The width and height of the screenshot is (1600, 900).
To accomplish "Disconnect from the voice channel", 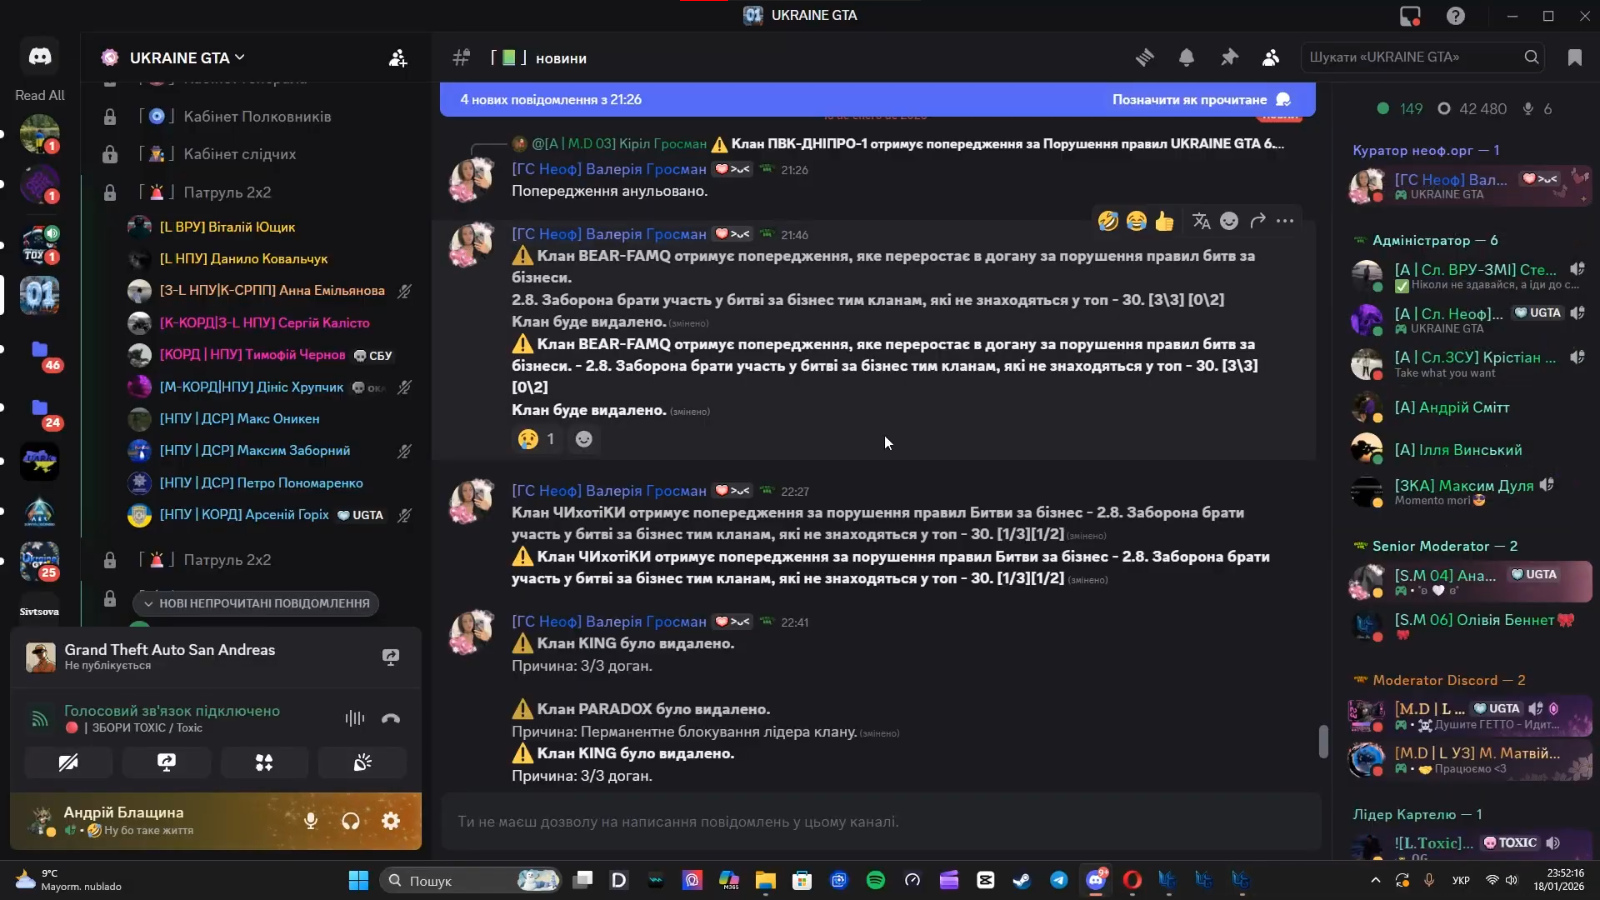I will click(391, 718).
